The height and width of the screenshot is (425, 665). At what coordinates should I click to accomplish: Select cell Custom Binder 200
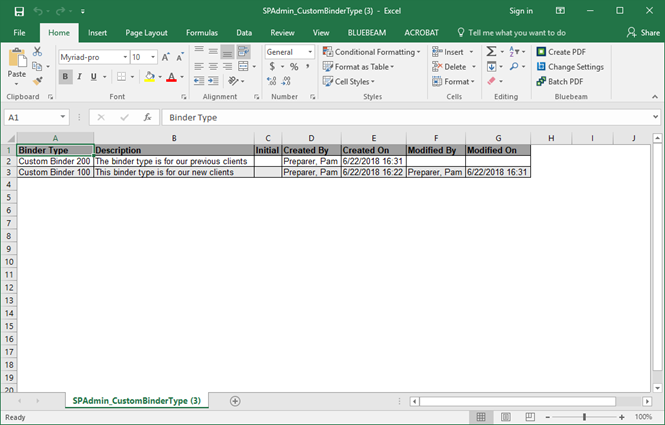[55, 161]
